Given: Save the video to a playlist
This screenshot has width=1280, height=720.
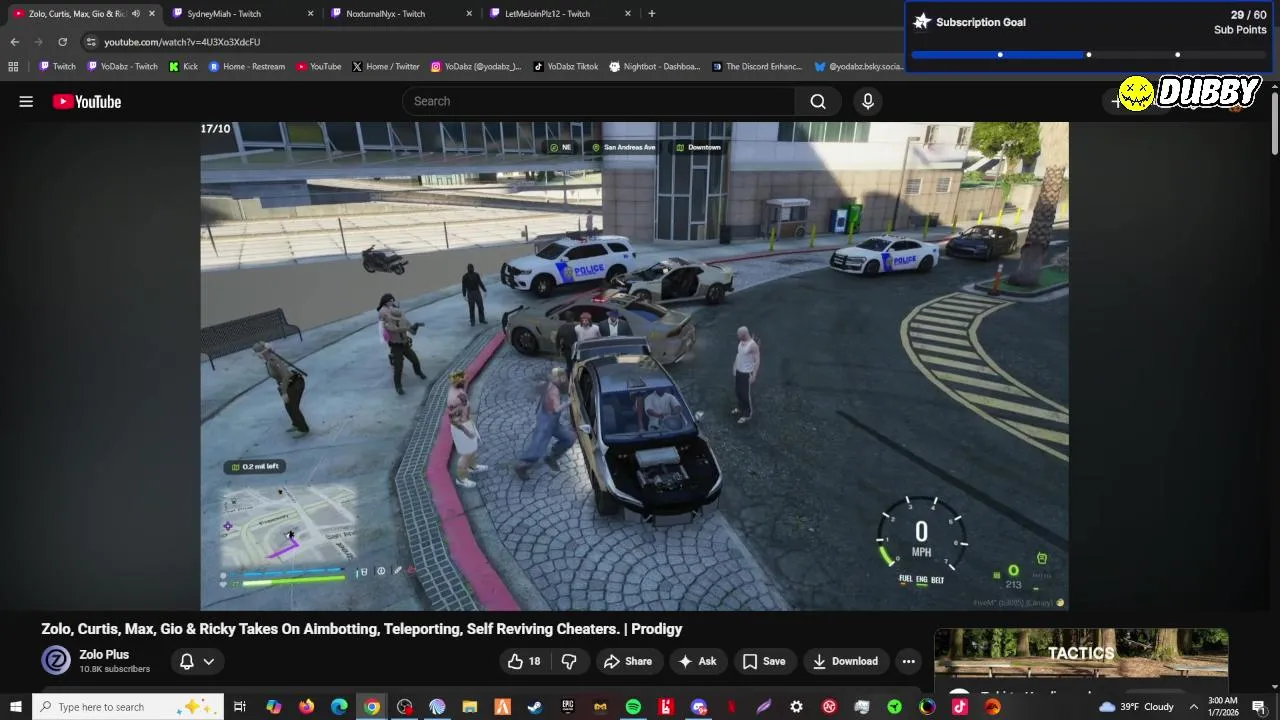Looking at the screenshot, I should coord(764,661).
